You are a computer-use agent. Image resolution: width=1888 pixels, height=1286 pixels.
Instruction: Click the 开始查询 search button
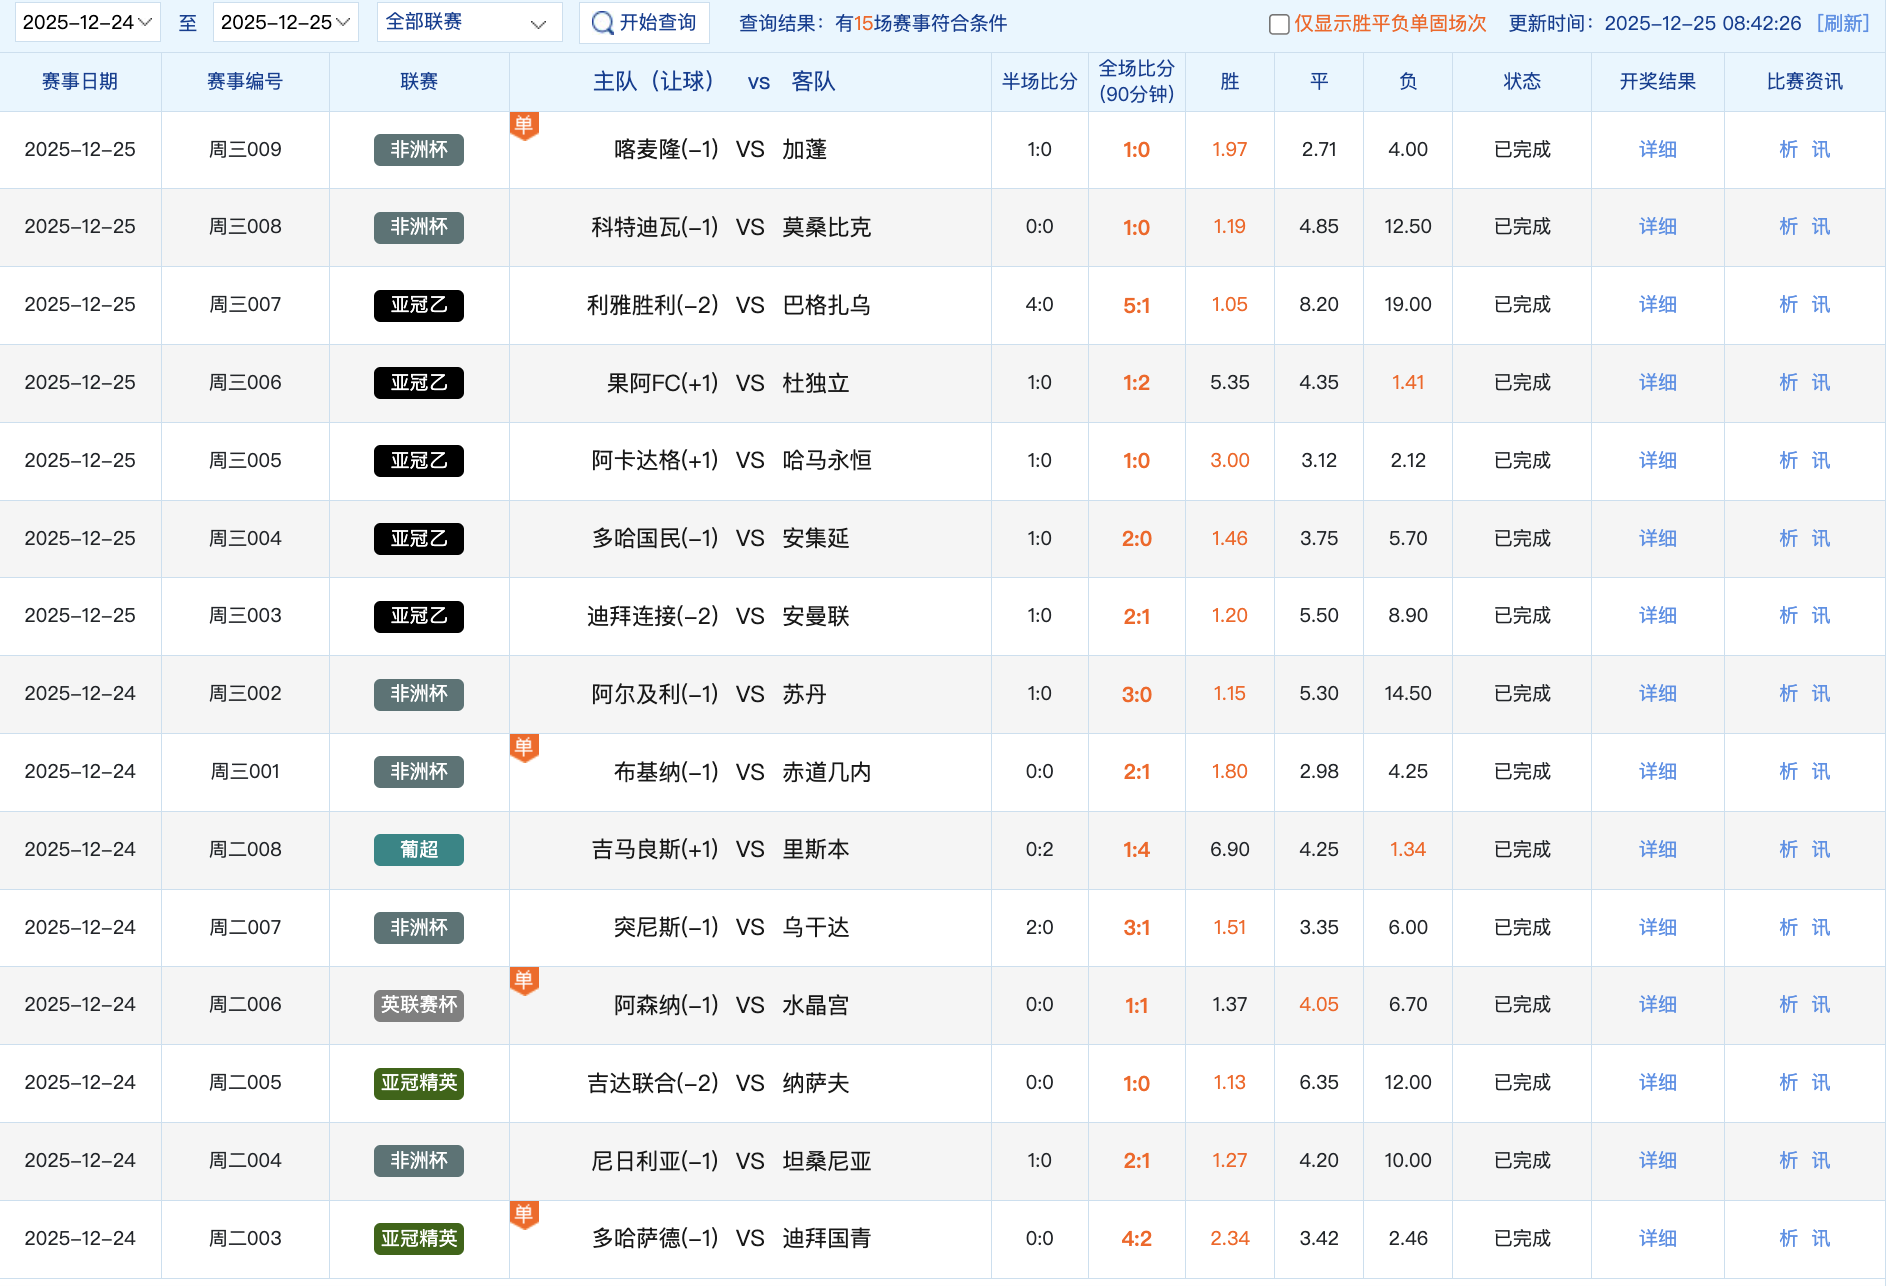point(644,23)
